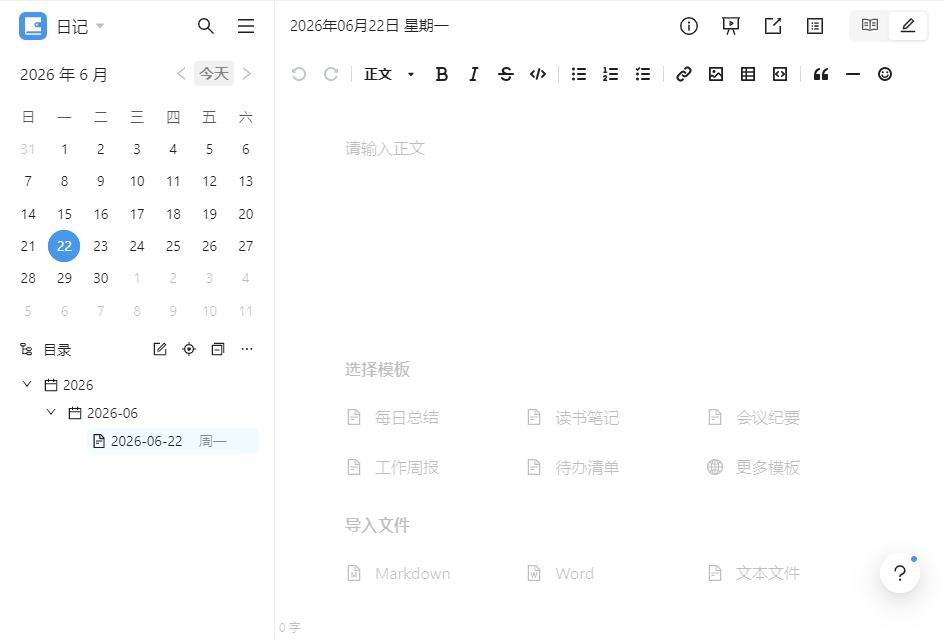The image size is (944, 641).
Task: Choose the 待办清单 template
Action: 573,467
